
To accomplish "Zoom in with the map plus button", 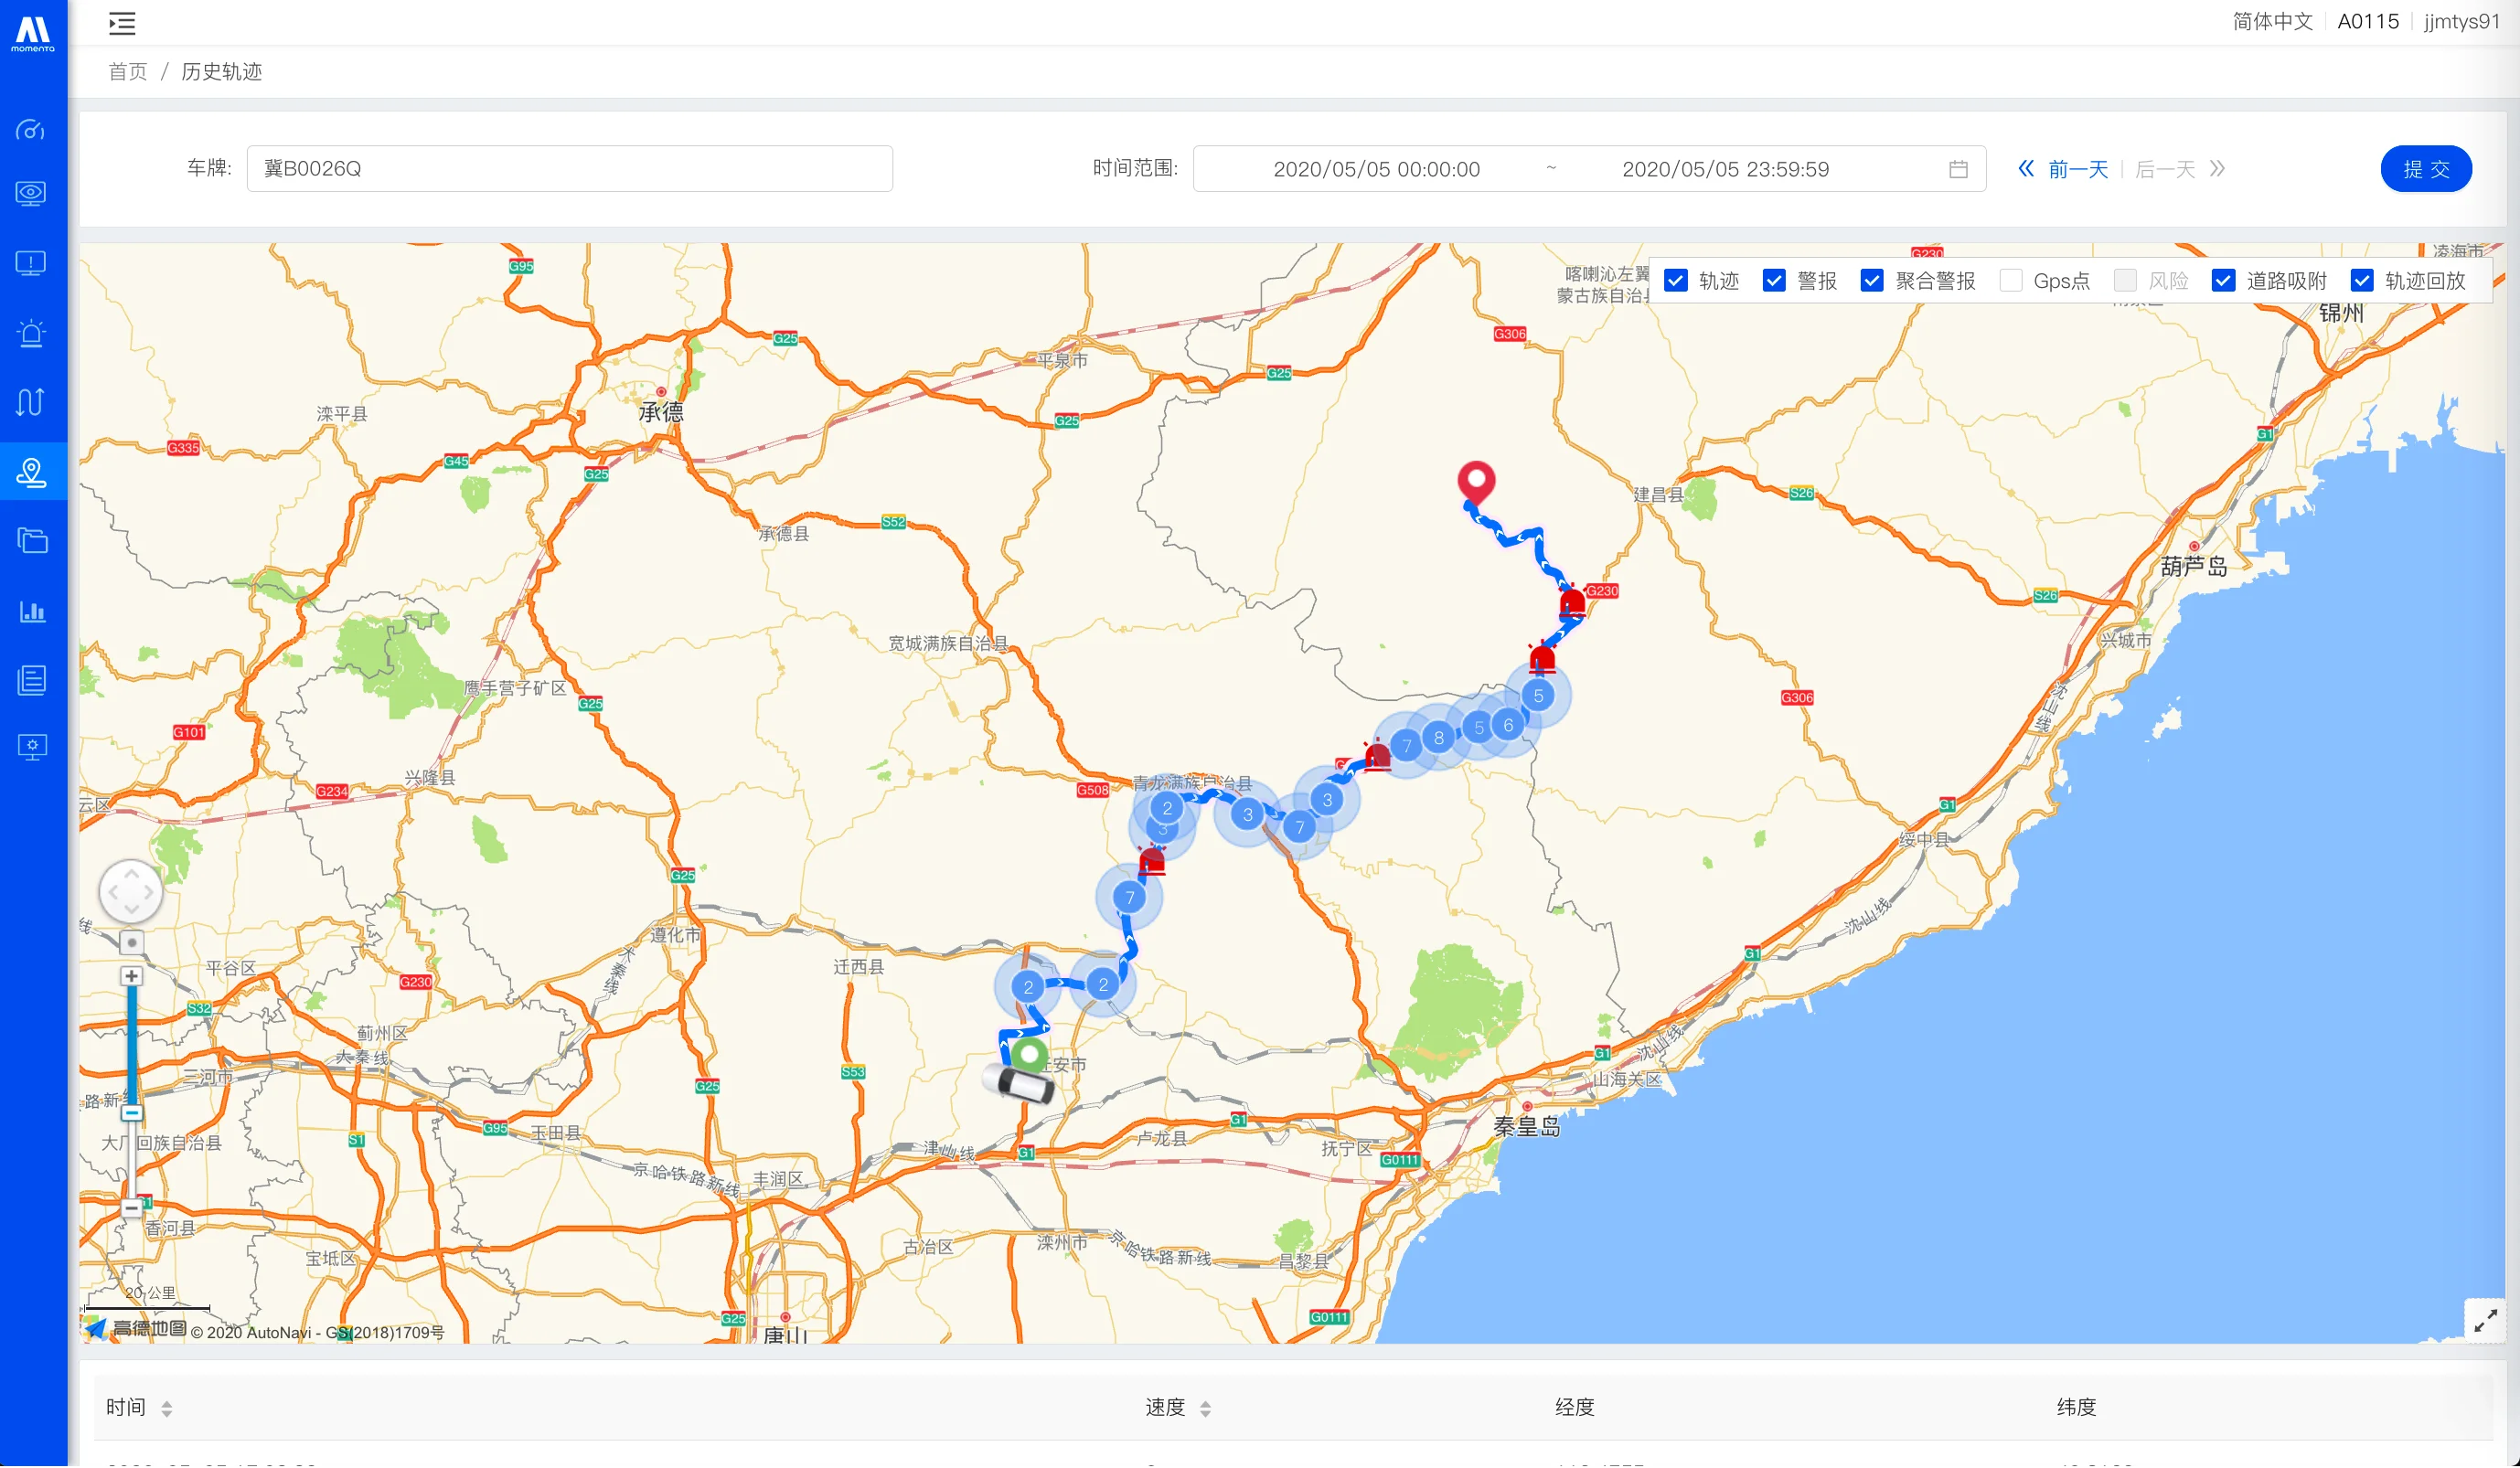I will point(131,976).
